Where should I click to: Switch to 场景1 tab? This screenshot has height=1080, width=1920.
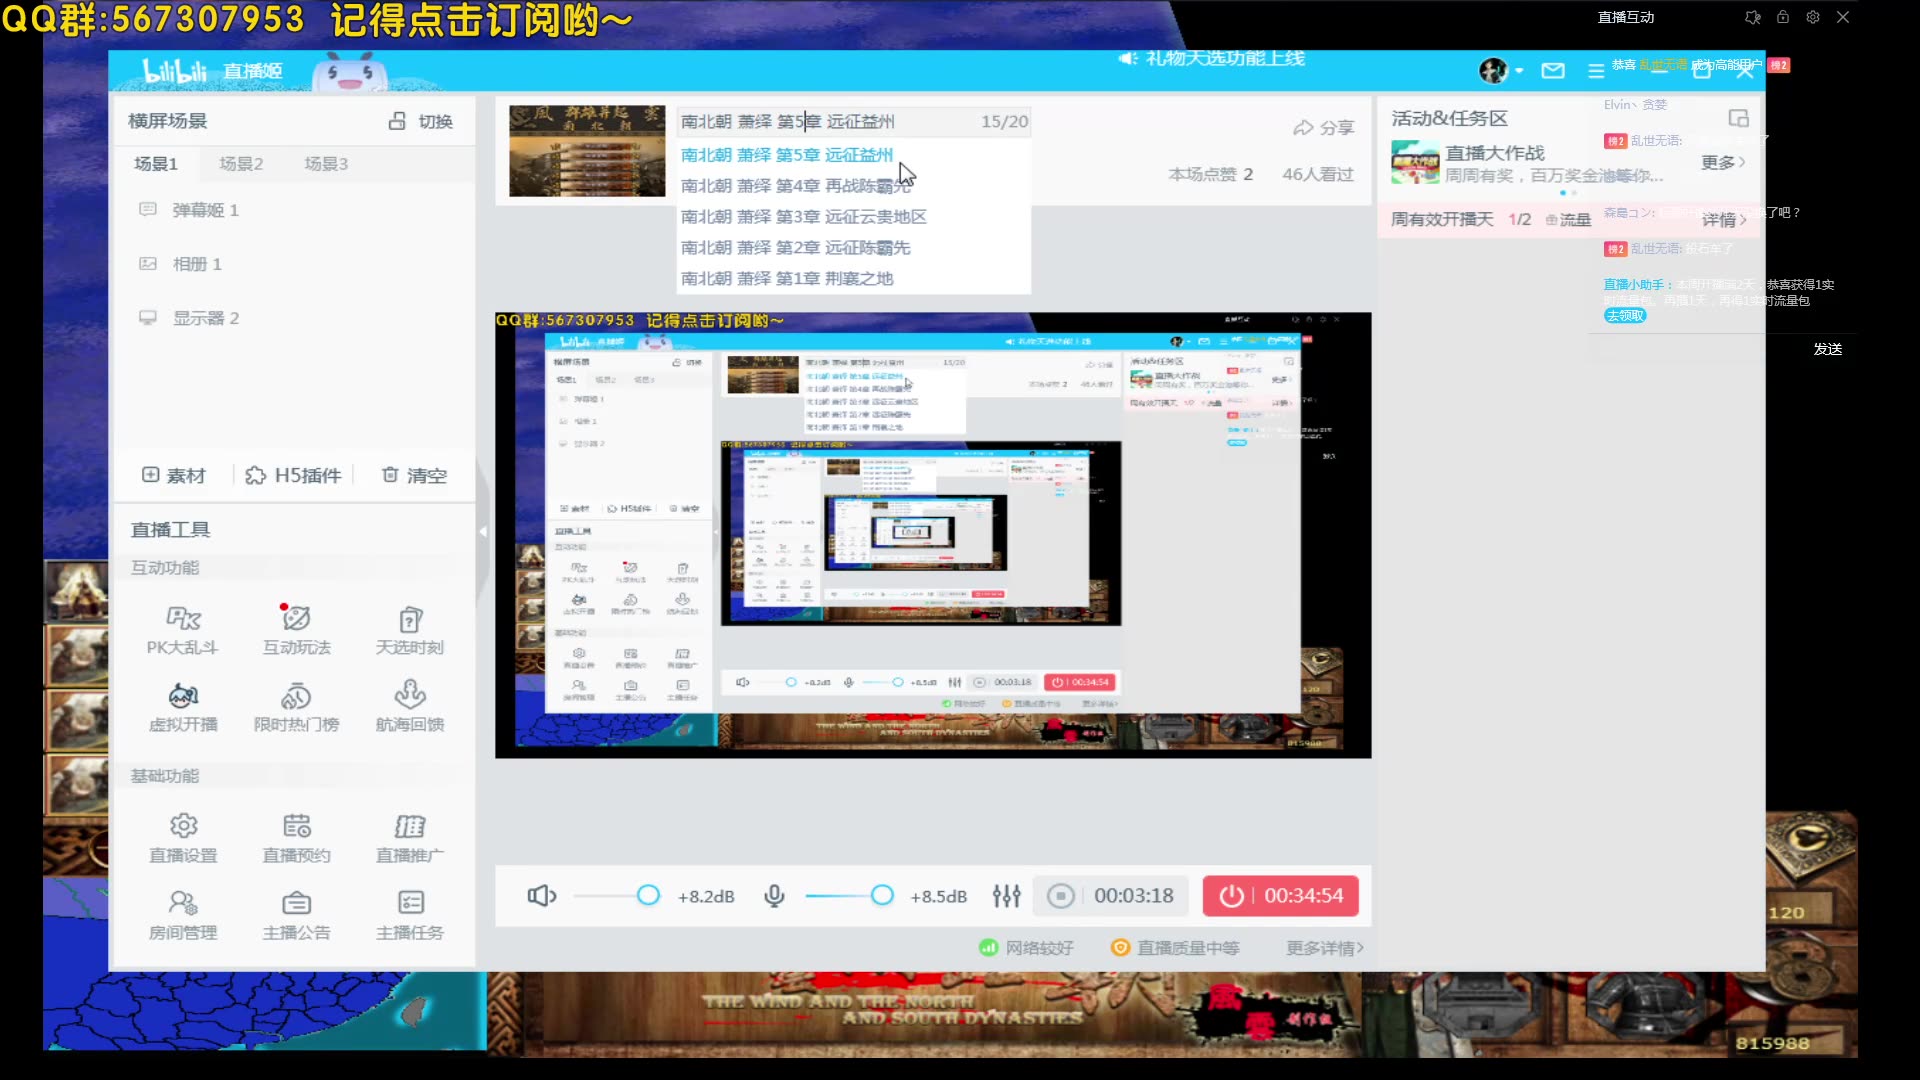pyautogui.click(x=156, y=163)
